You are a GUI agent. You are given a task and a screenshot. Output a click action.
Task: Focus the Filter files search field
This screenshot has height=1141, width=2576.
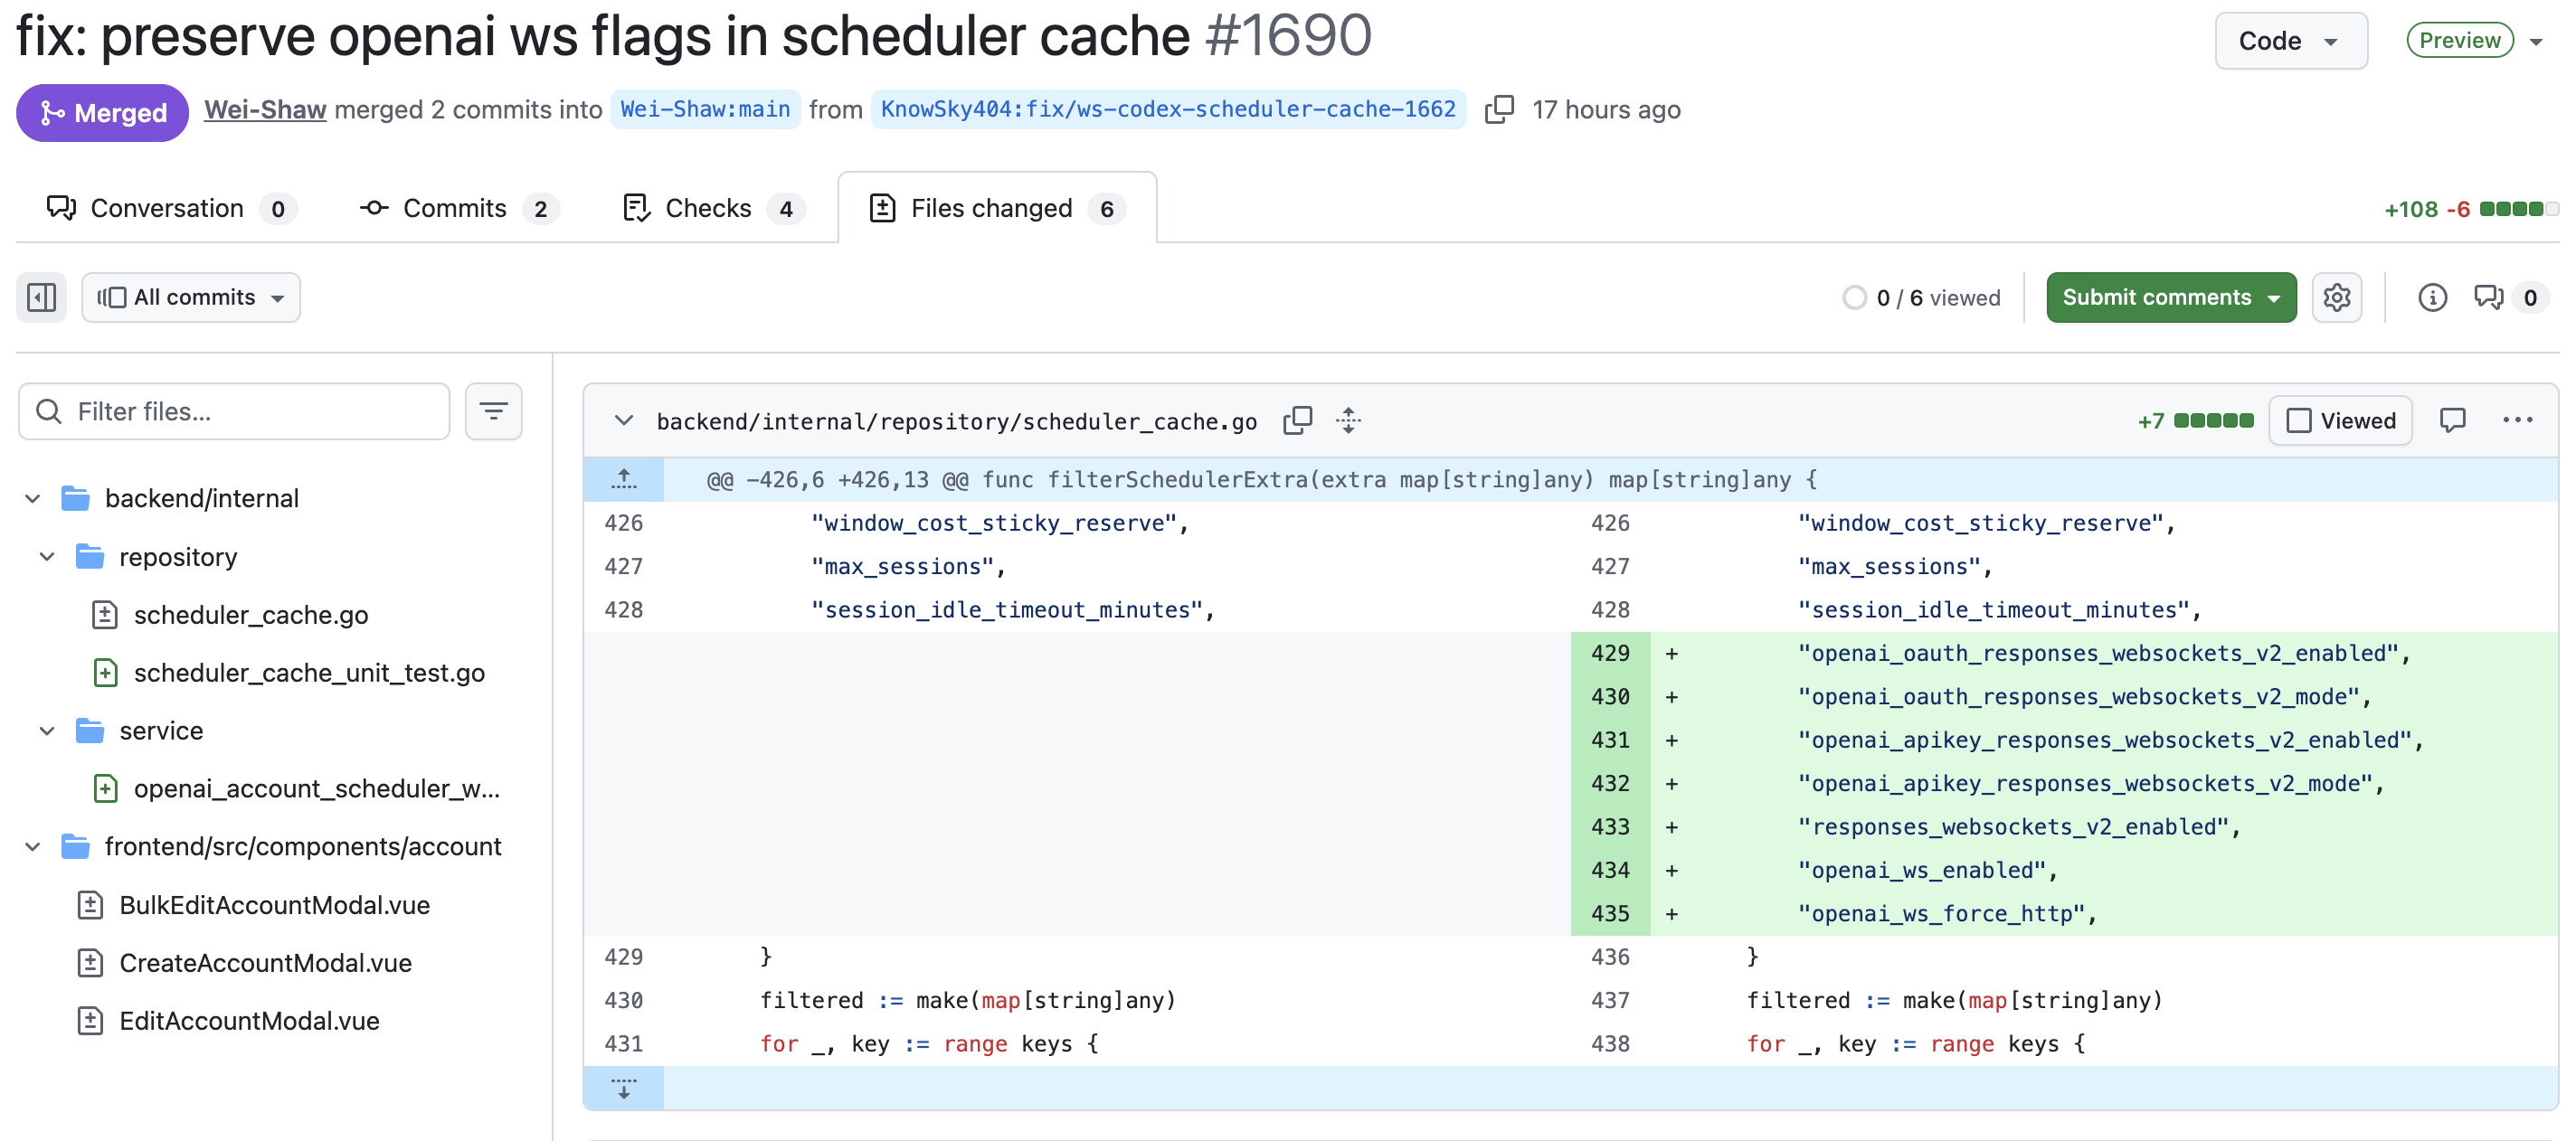pos(234,411)
